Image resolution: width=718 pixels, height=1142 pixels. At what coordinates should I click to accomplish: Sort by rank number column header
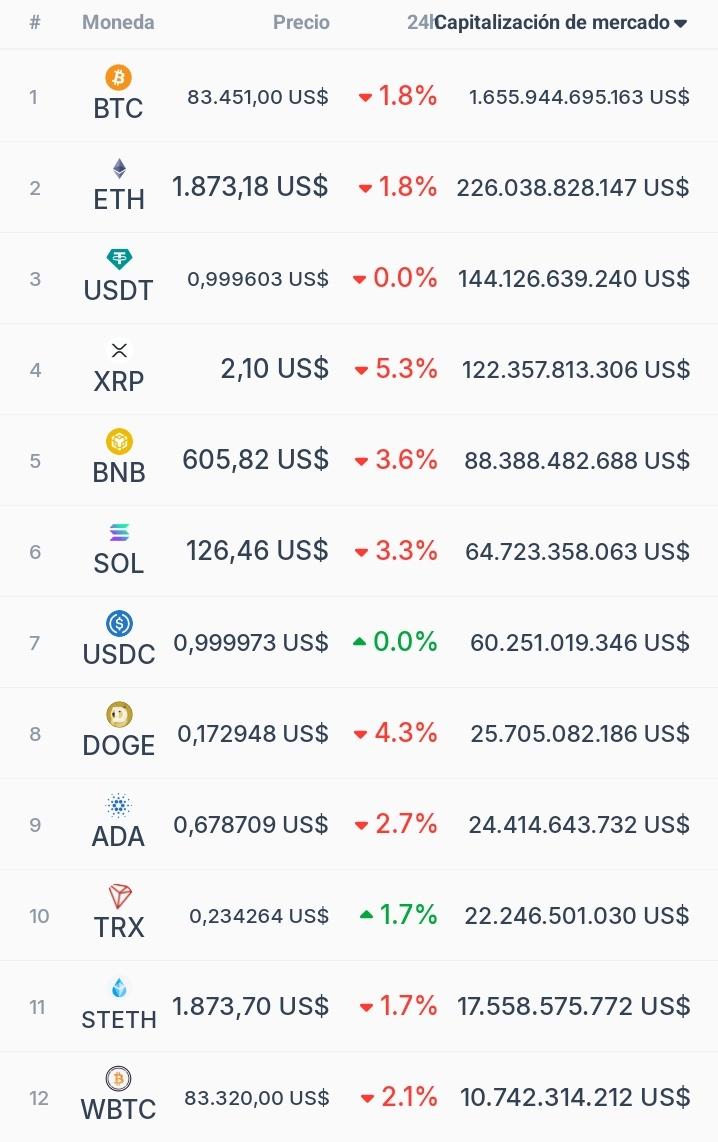(35, 23)
